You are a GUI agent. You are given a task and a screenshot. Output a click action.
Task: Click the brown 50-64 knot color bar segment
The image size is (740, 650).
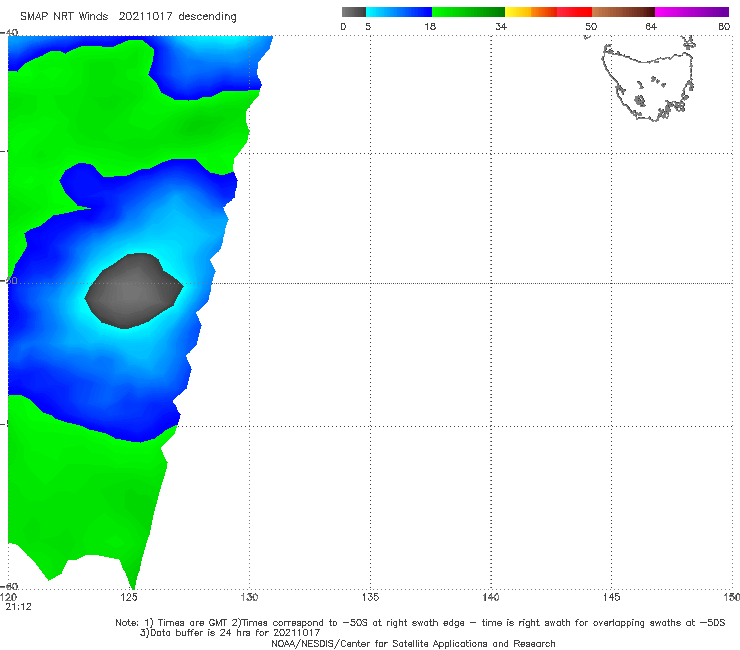[x=623, y=12]
